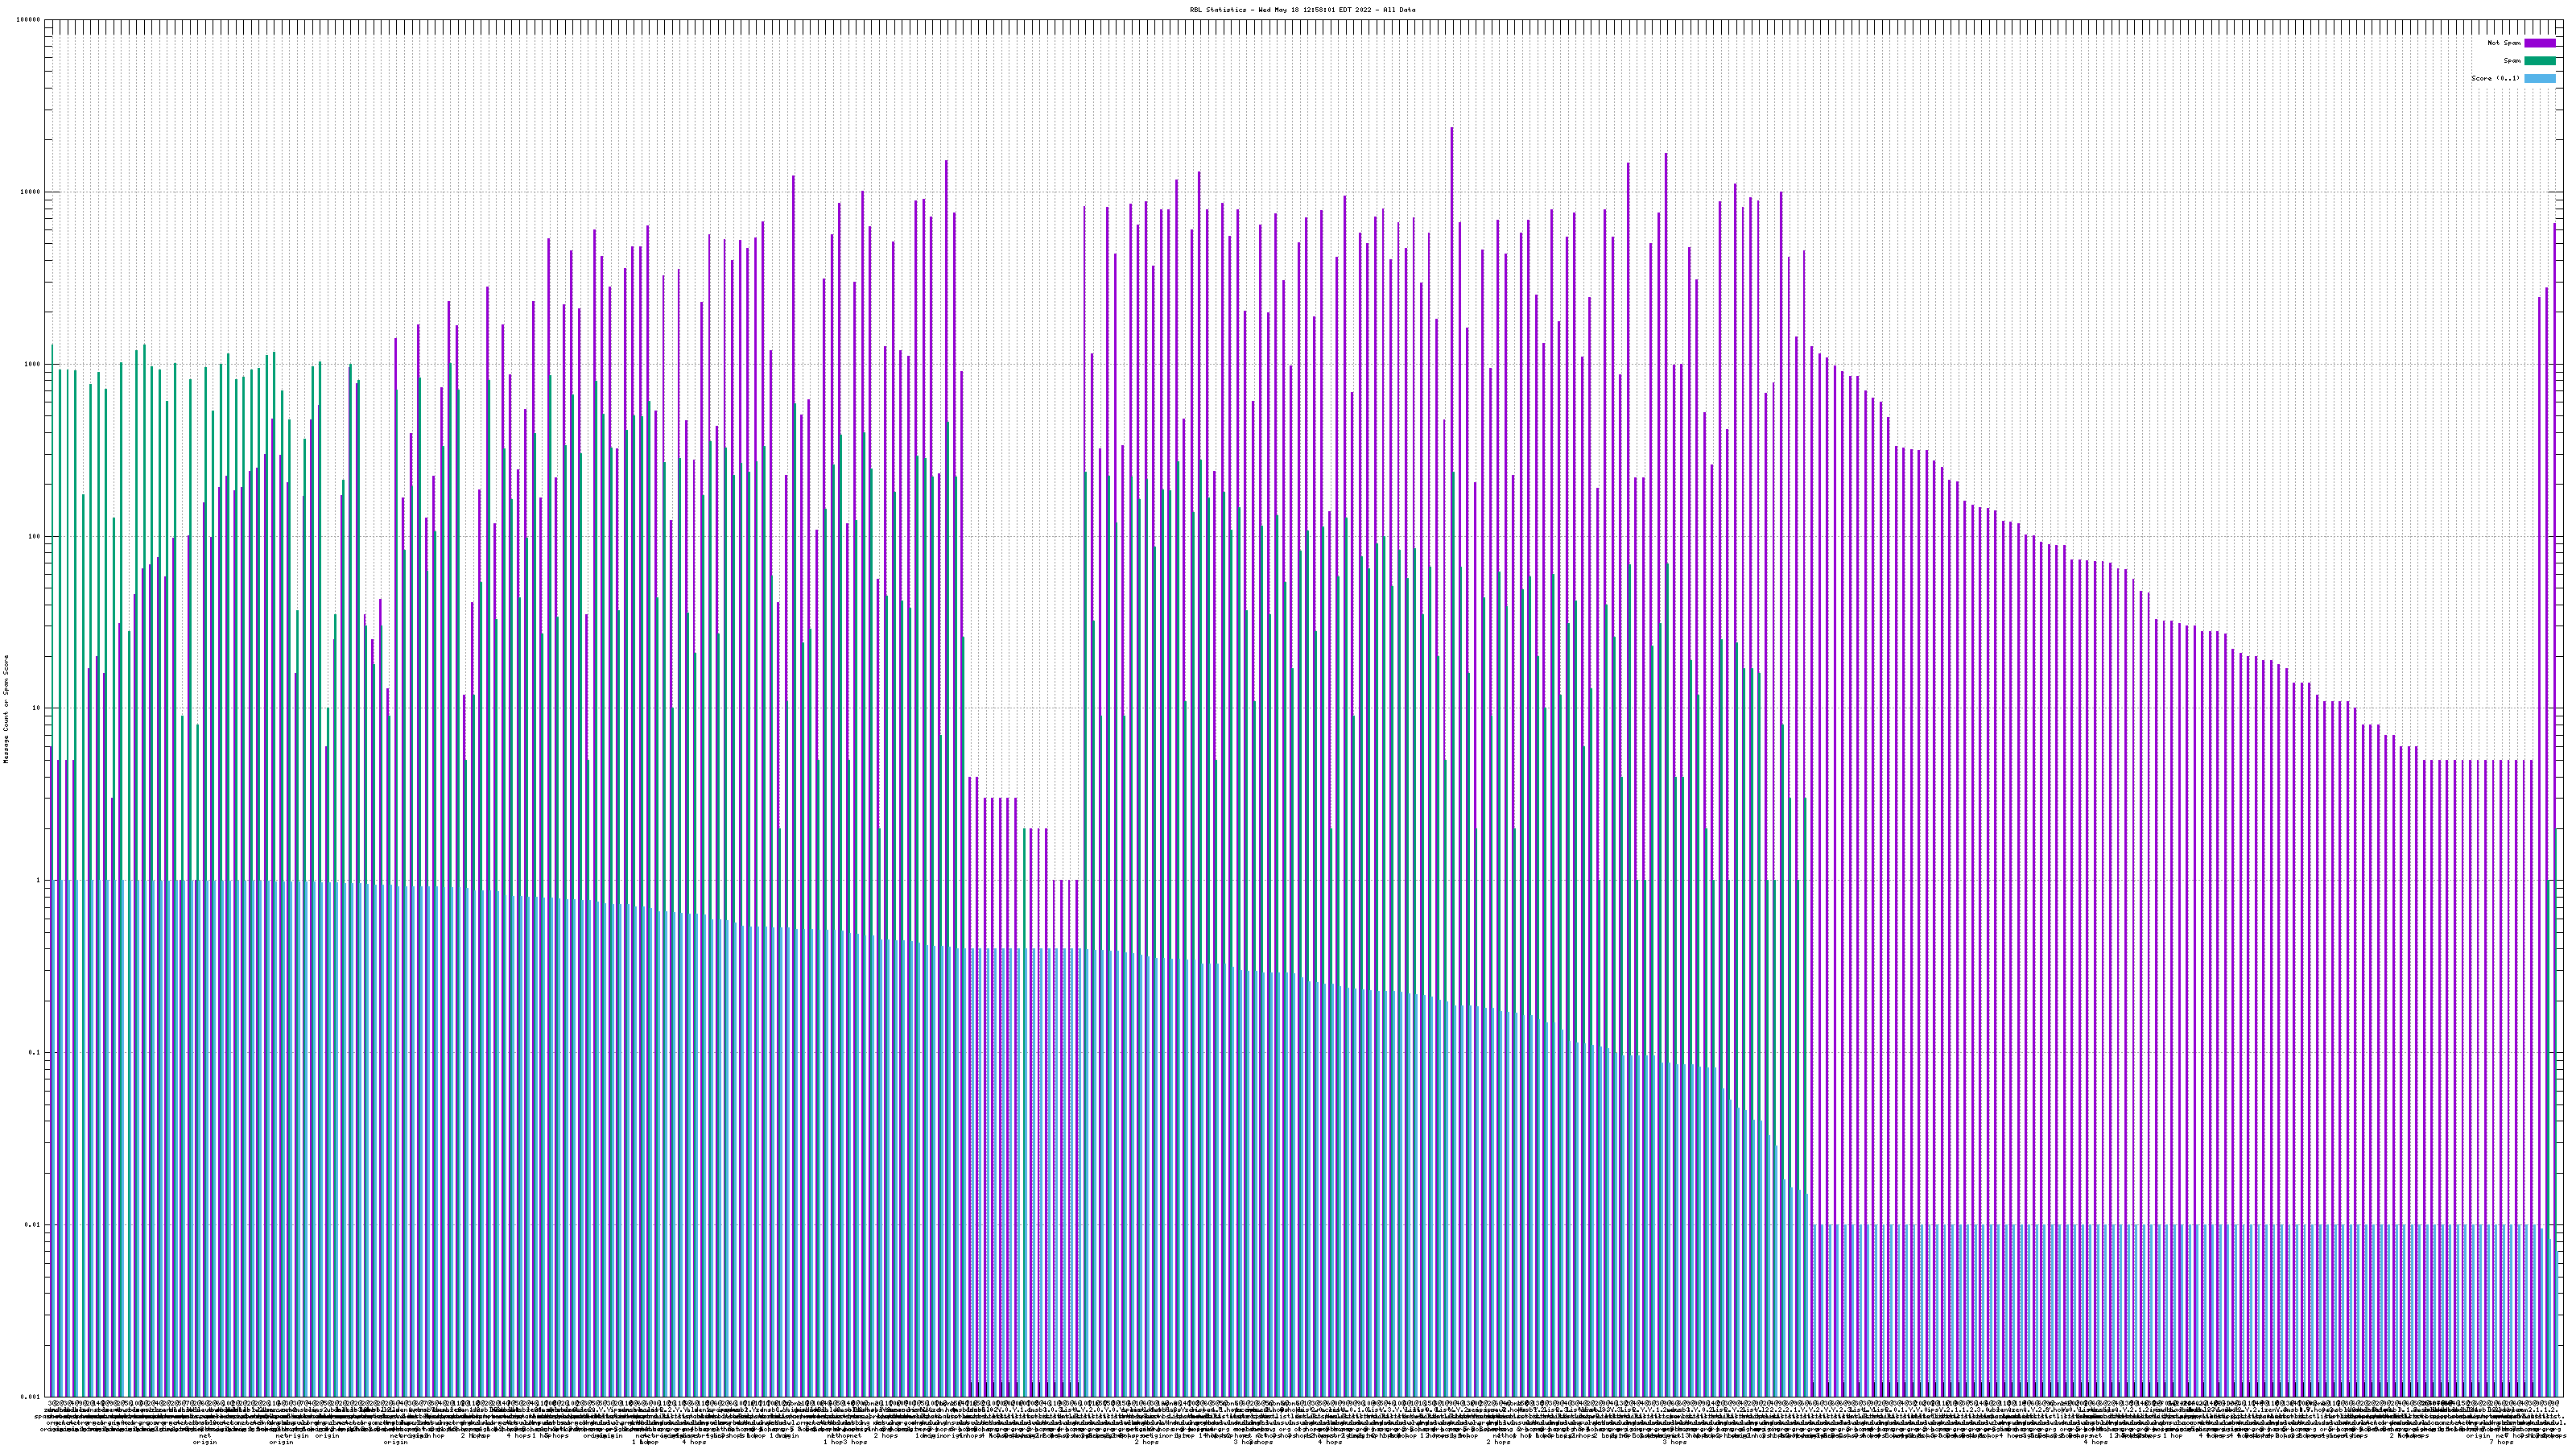Click the 'Message Count or Spam Score' axis label

tap(6, 709)
